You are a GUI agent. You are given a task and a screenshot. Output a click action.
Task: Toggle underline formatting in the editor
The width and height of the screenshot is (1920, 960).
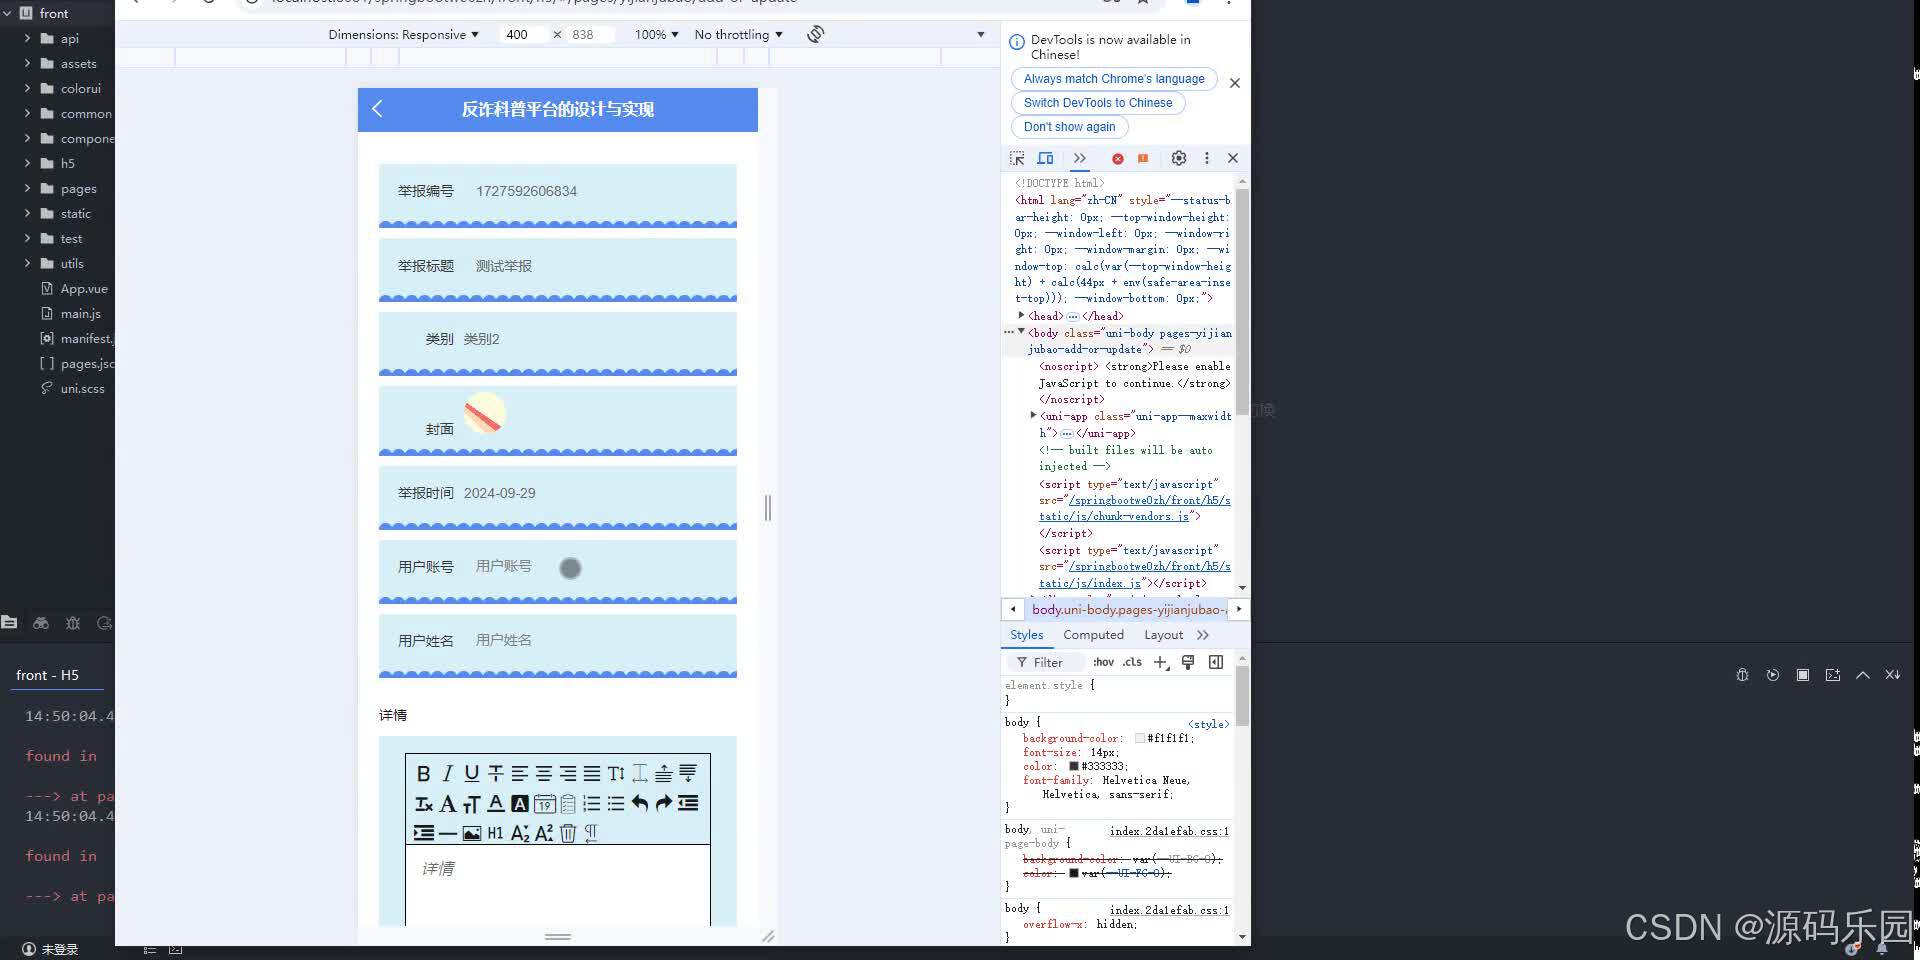coord(470,773)
